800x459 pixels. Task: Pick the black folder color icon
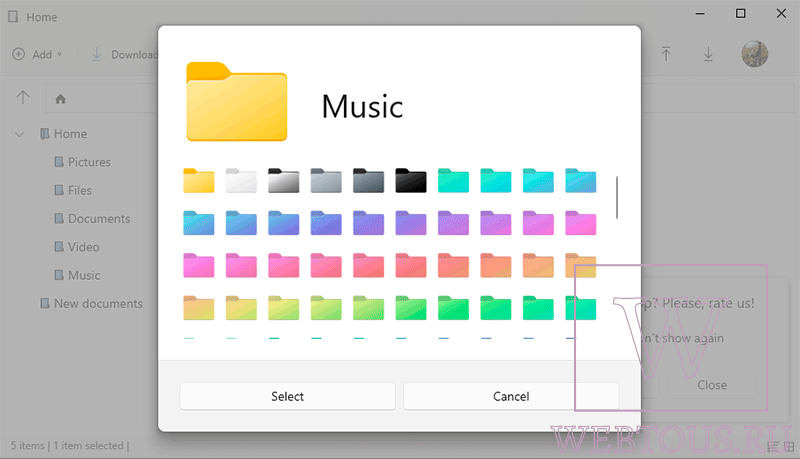(411, 181)
